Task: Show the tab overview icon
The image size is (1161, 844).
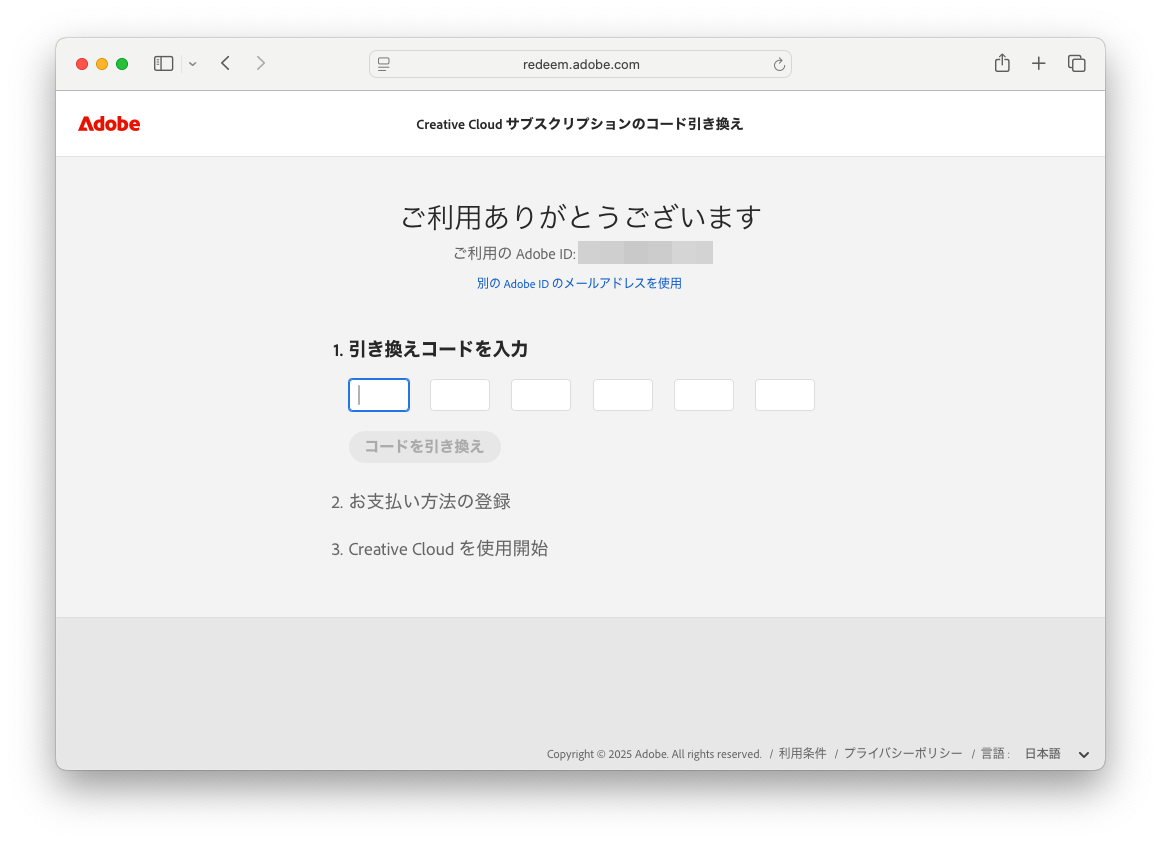Action: (1077, 64)
